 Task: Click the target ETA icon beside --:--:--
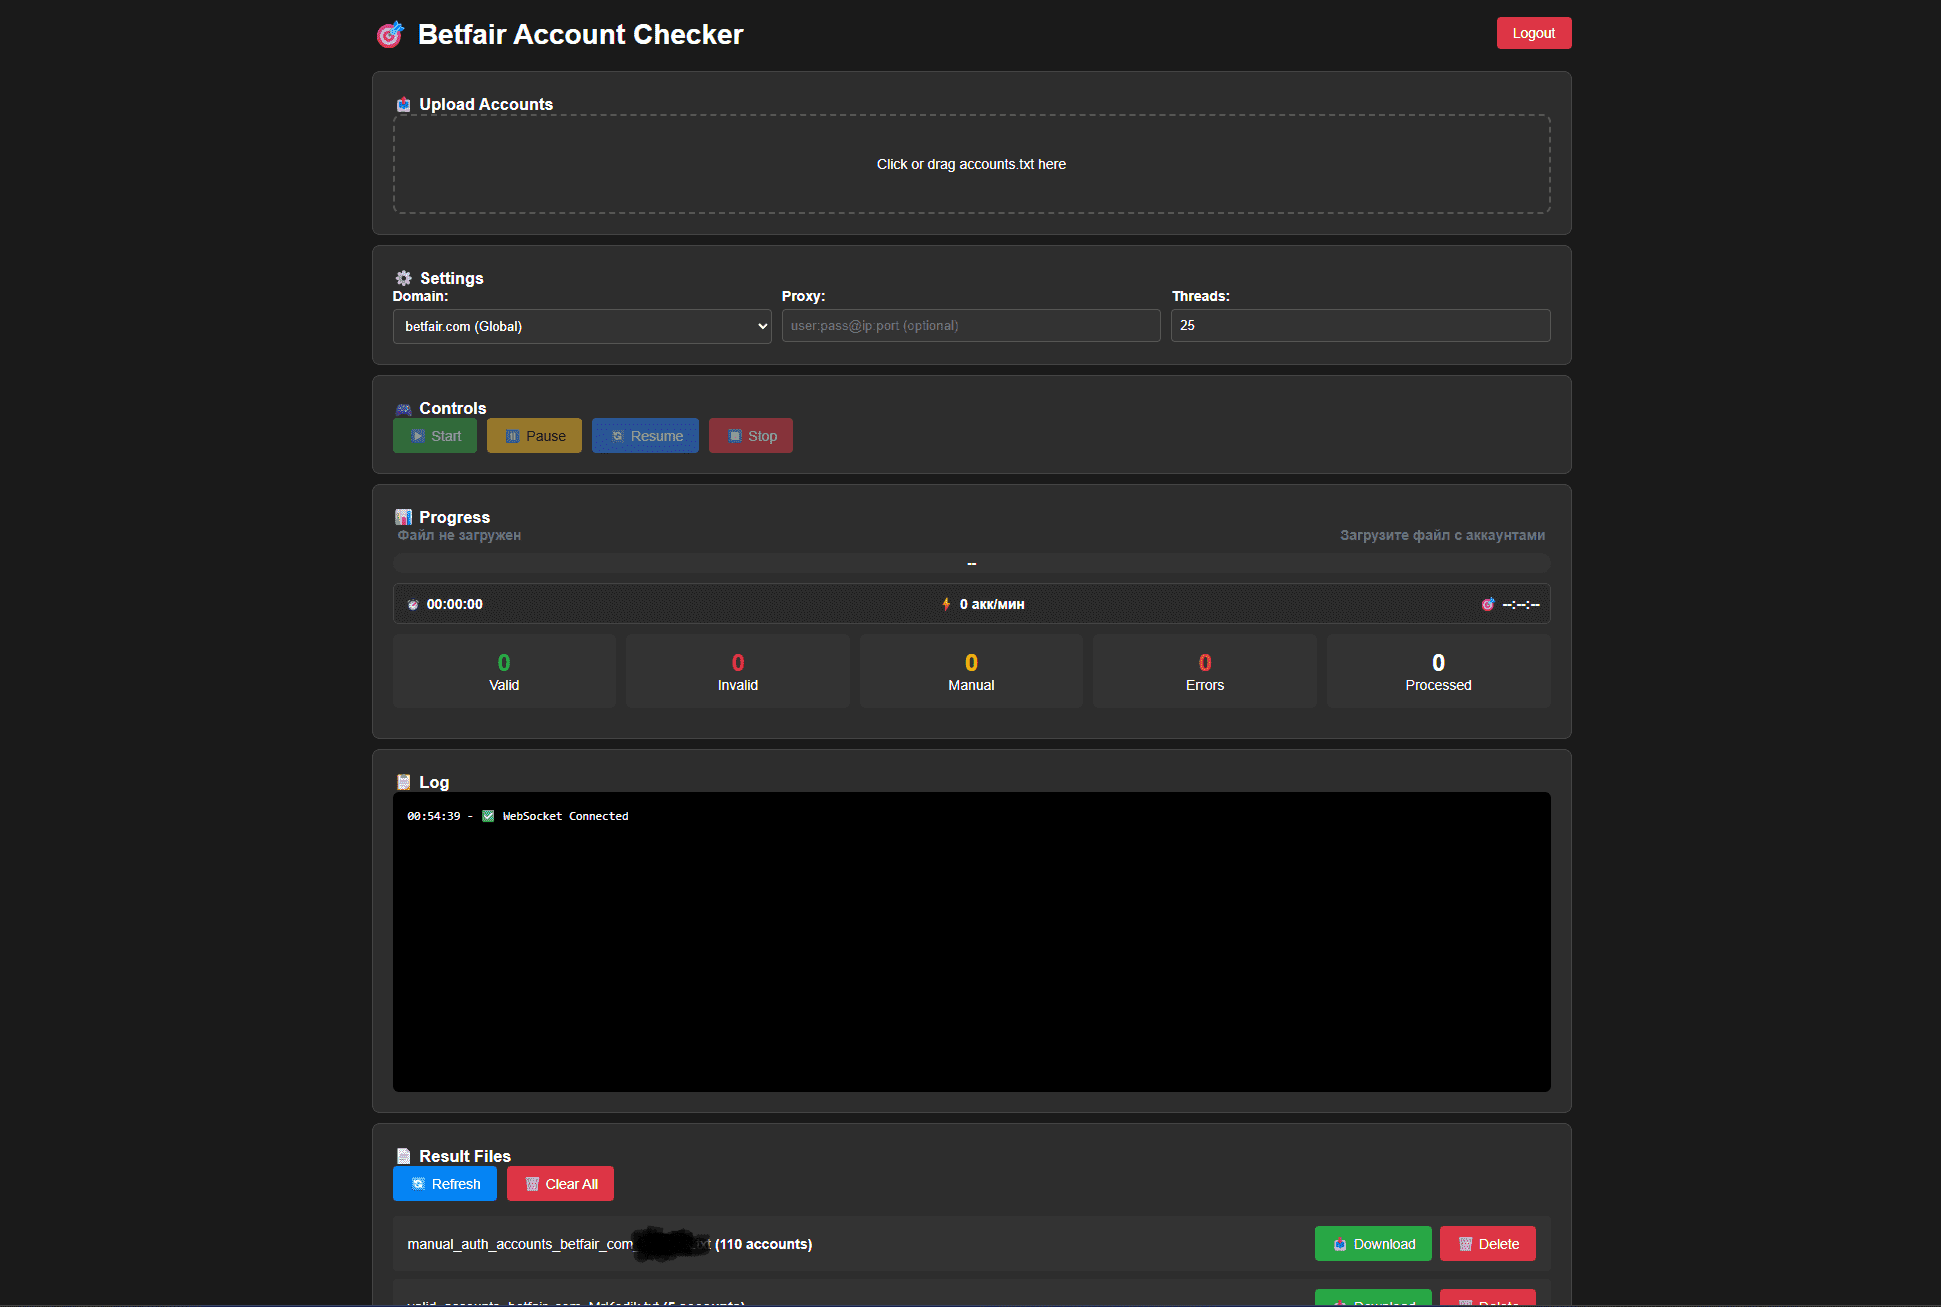point(1488,604)
